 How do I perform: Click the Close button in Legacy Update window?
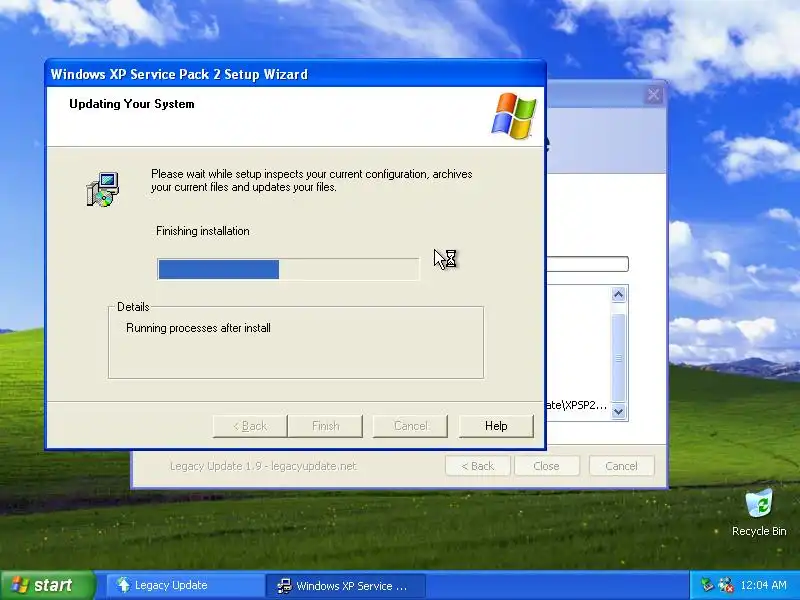(546, 466)
